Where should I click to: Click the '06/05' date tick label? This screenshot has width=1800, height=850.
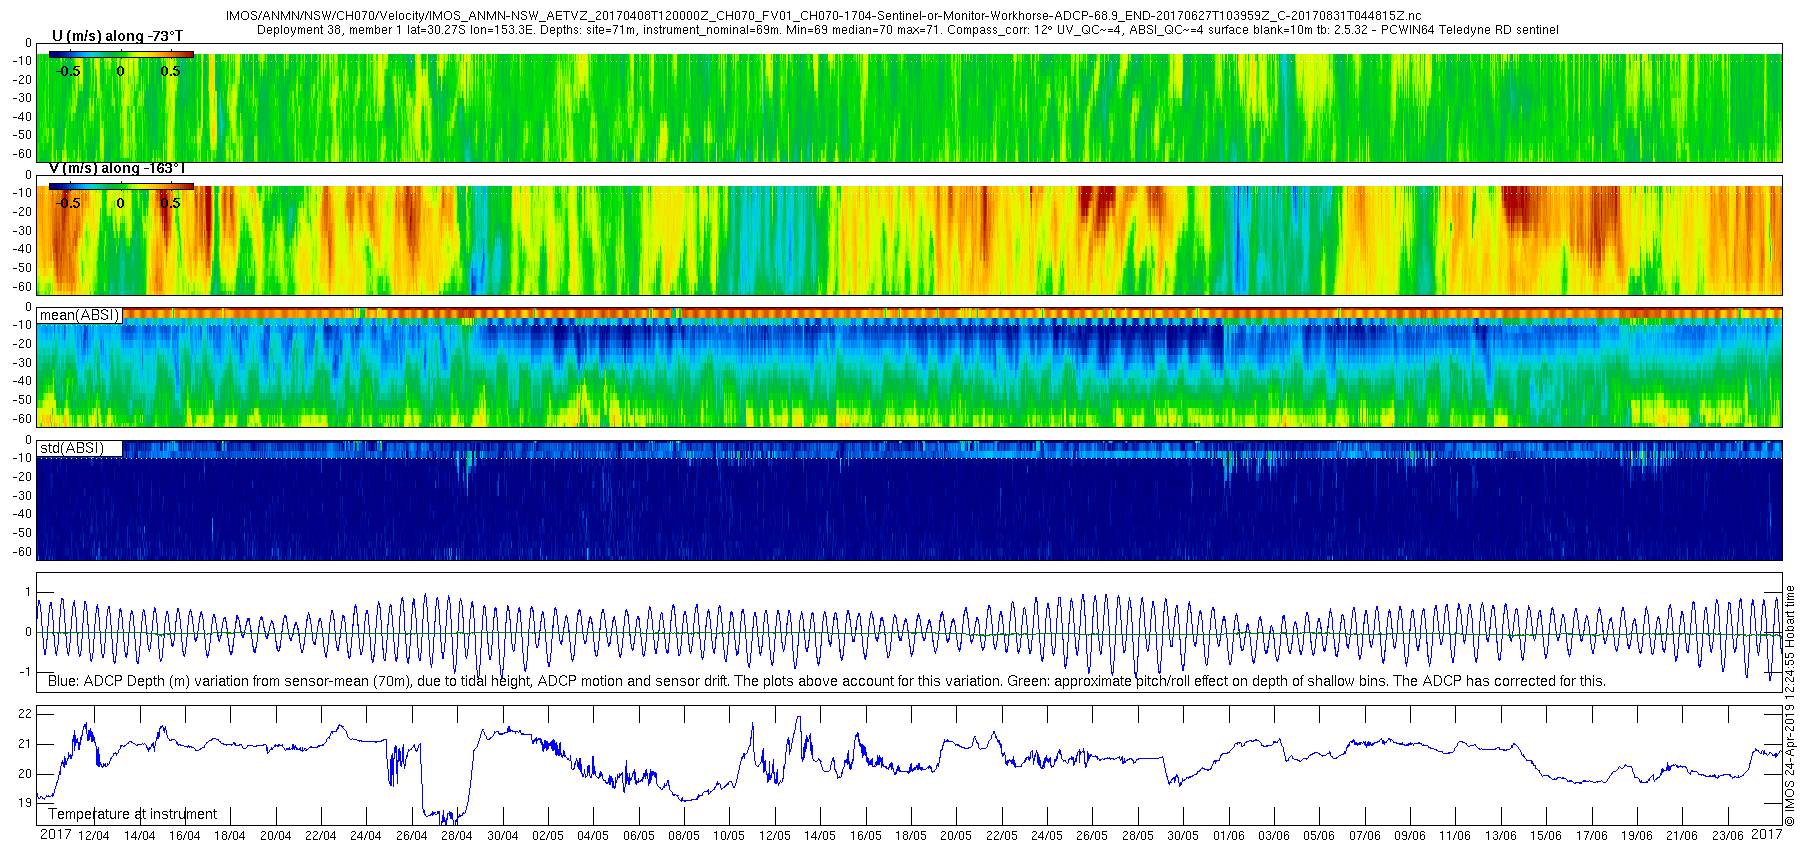639,836
